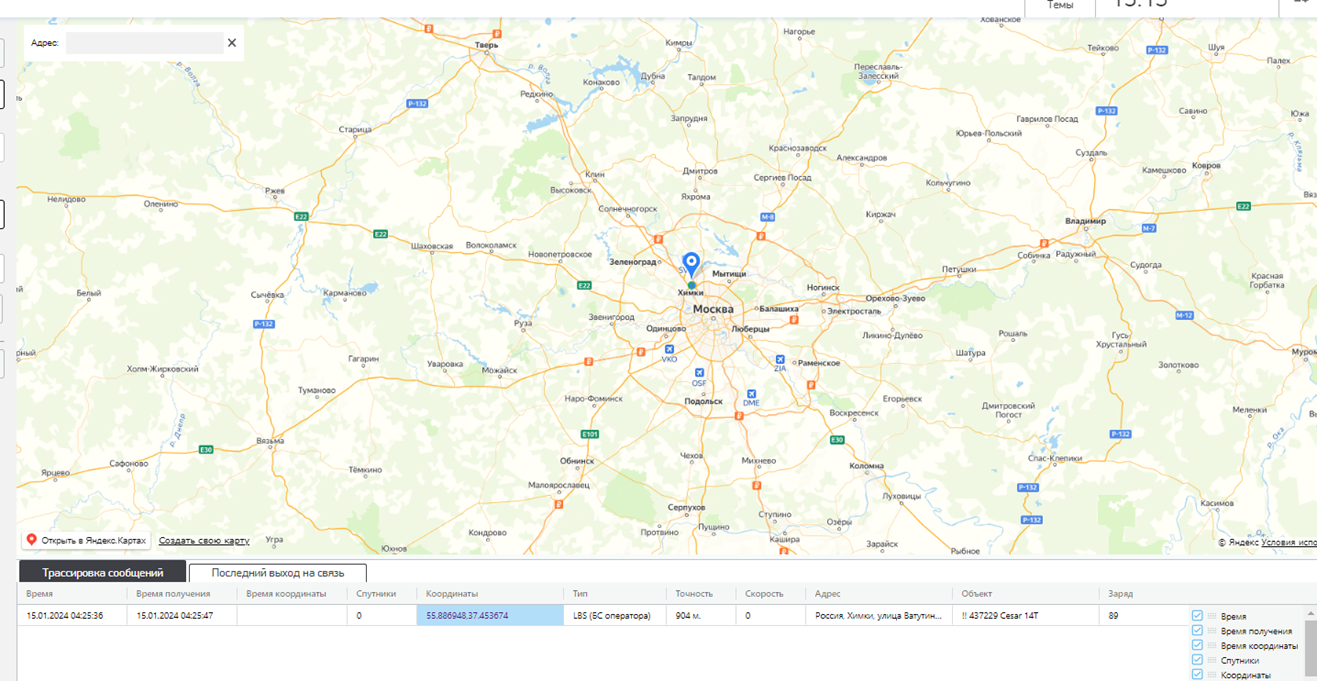Select the DME airport icon on the map

coord(751,394)
